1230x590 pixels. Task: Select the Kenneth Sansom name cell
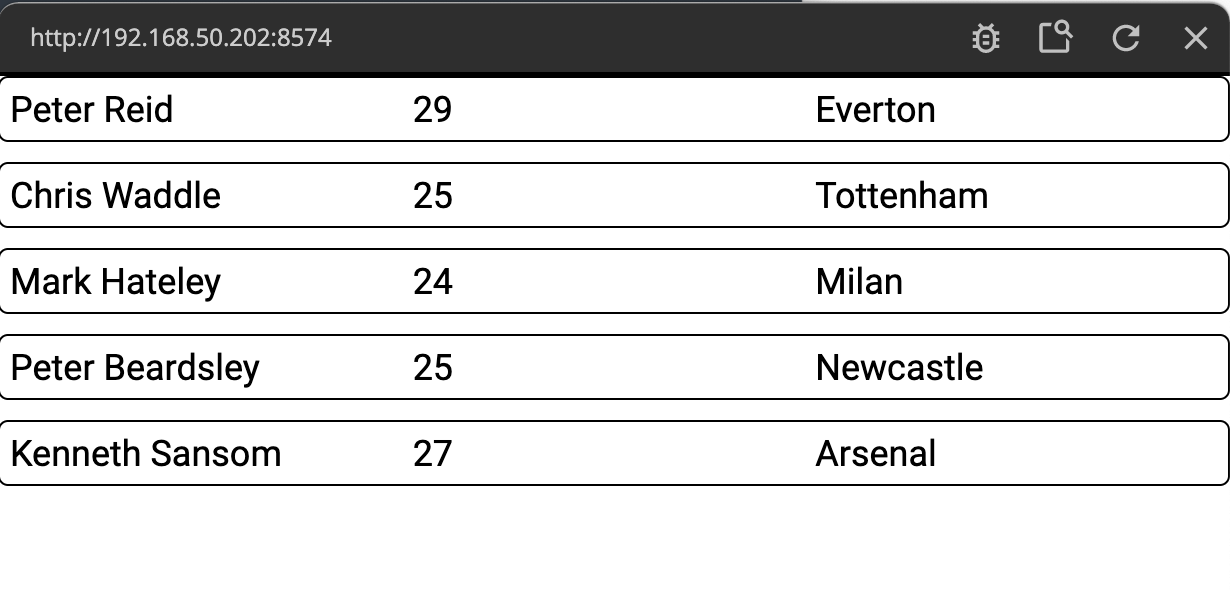[145, 453]
